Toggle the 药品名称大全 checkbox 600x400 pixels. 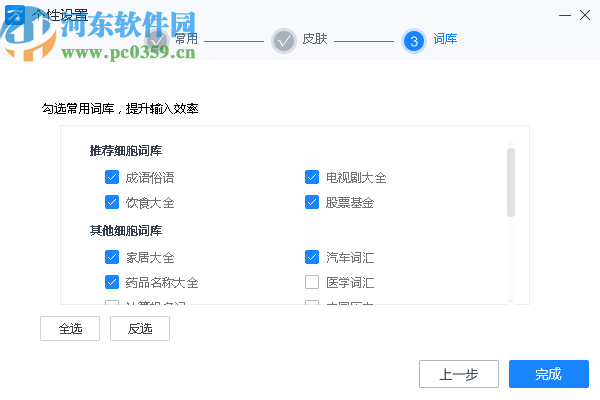pos(112,282)
